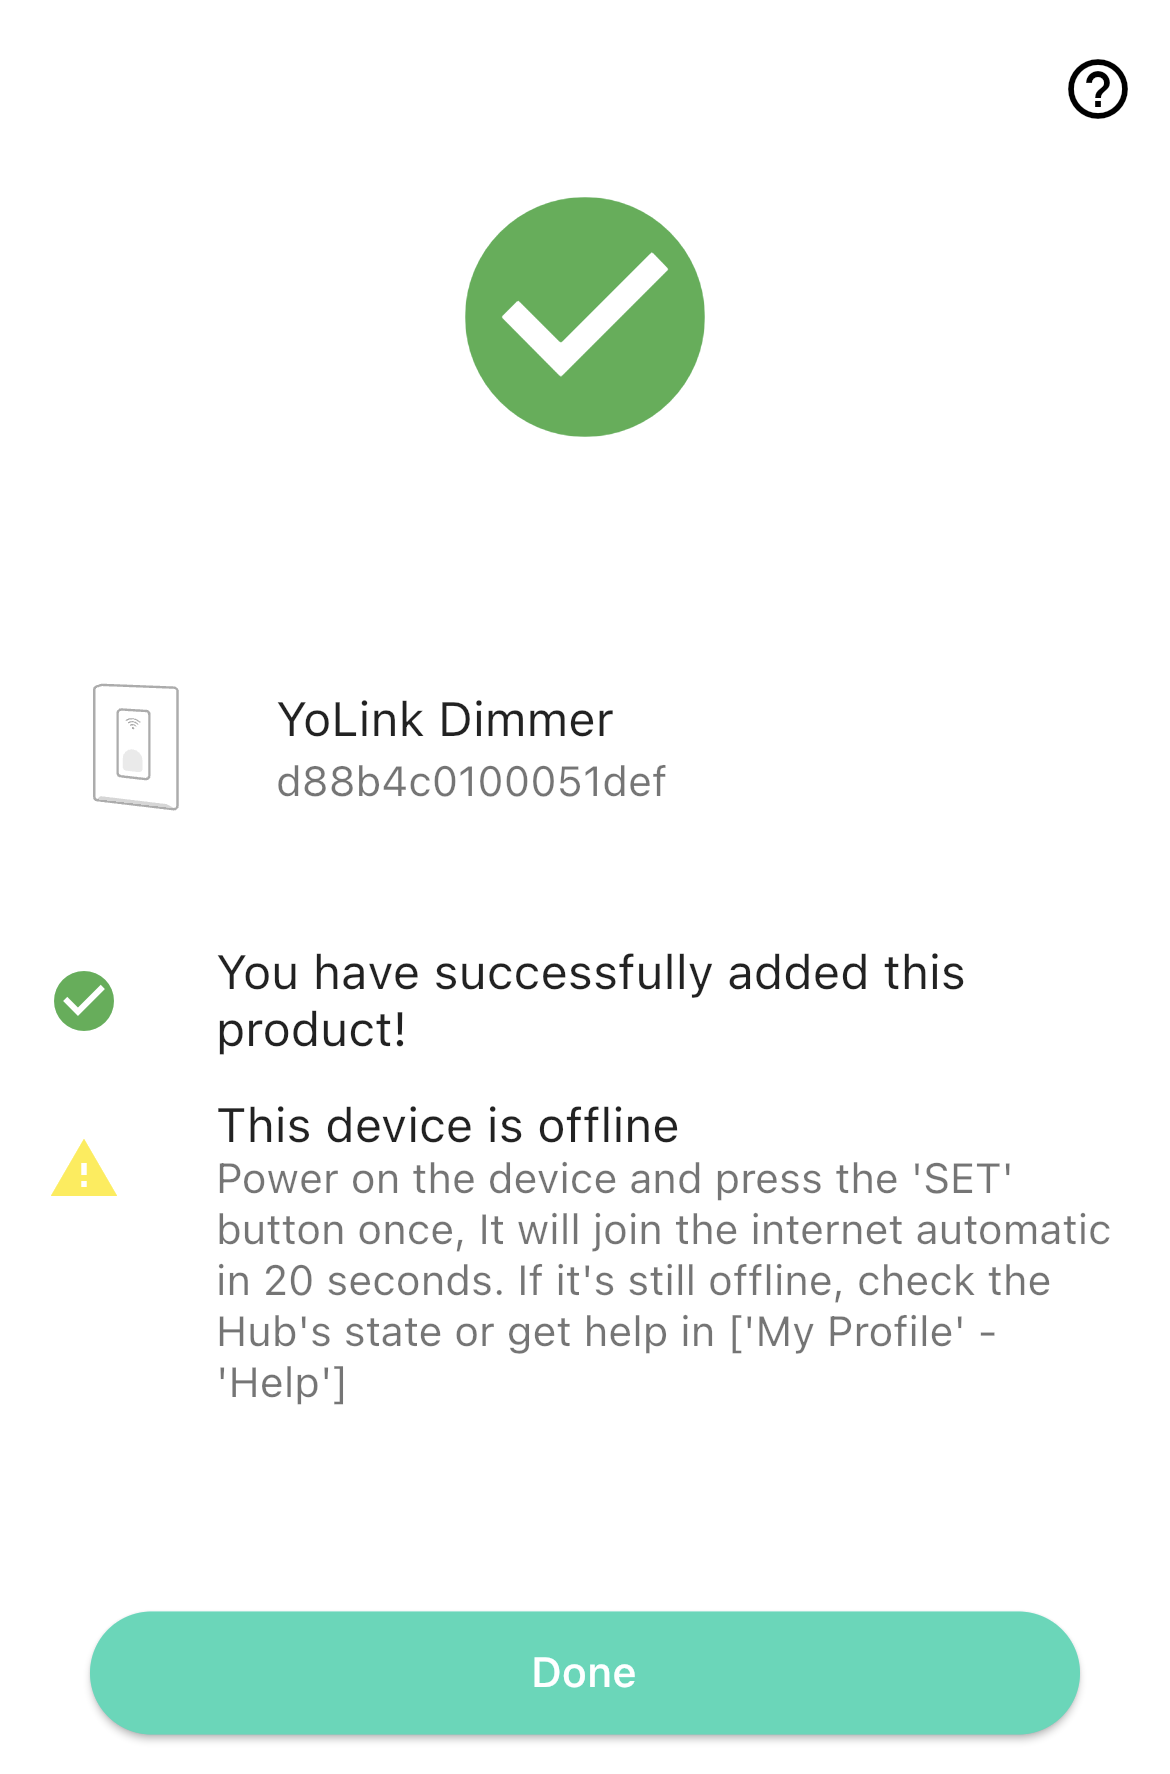
Task: Tap the 'SET' button instruction text
Action: pyautogui.click(x=962, y=1179)
